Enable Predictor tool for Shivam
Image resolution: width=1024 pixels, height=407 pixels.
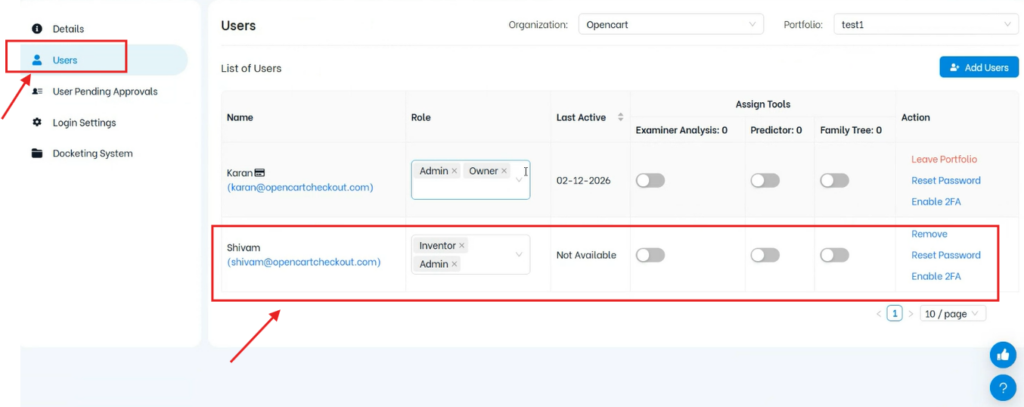point(765,255)
